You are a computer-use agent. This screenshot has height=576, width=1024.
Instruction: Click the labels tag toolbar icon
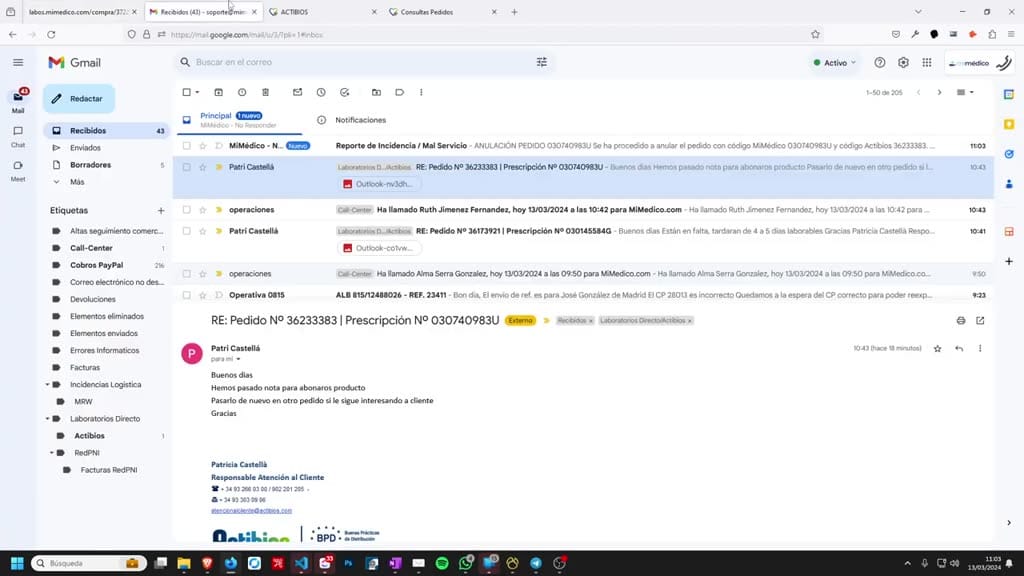[x=400, y=93]
